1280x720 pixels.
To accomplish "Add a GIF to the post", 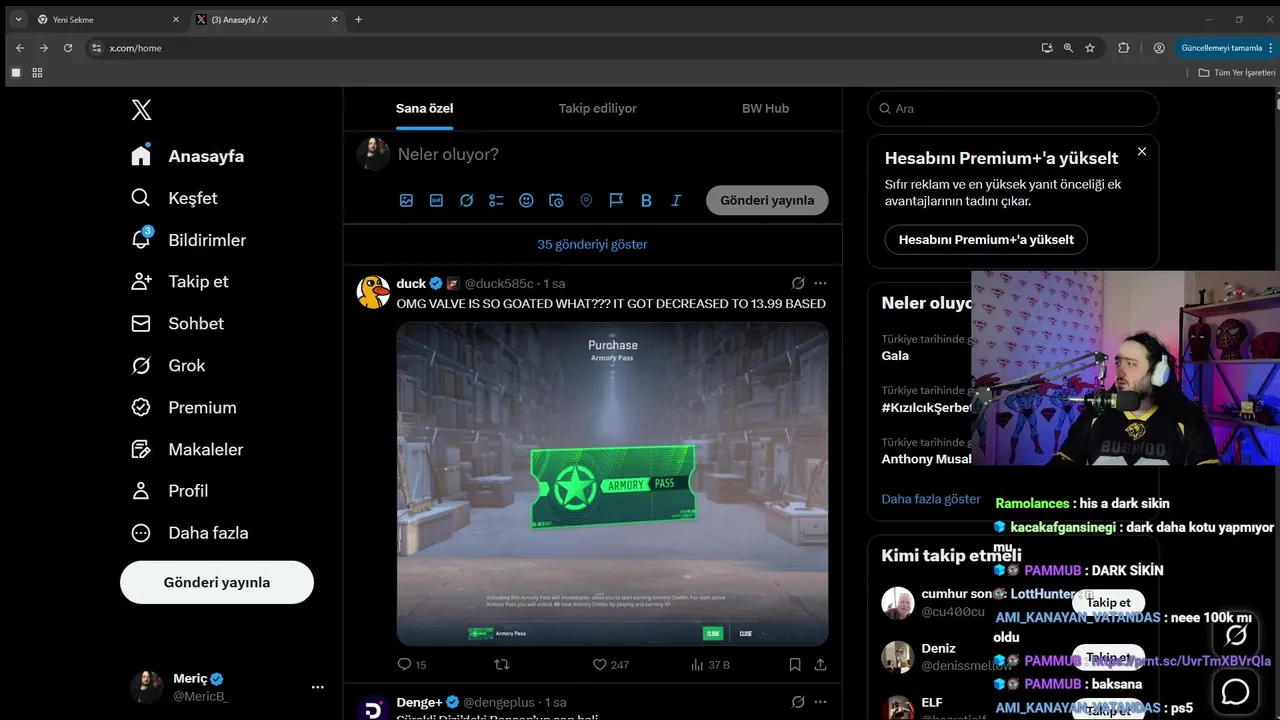I will (x=436, y=201).
